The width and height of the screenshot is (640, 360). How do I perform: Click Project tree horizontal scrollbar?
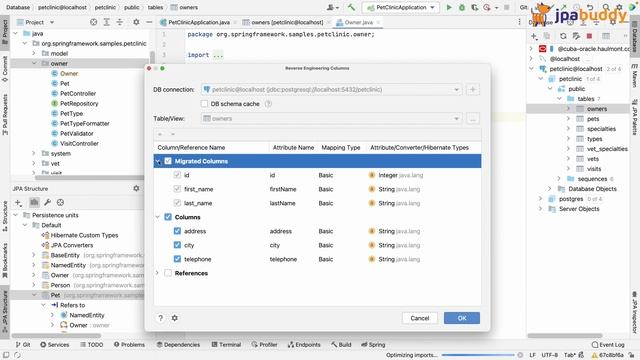[89, 178]
